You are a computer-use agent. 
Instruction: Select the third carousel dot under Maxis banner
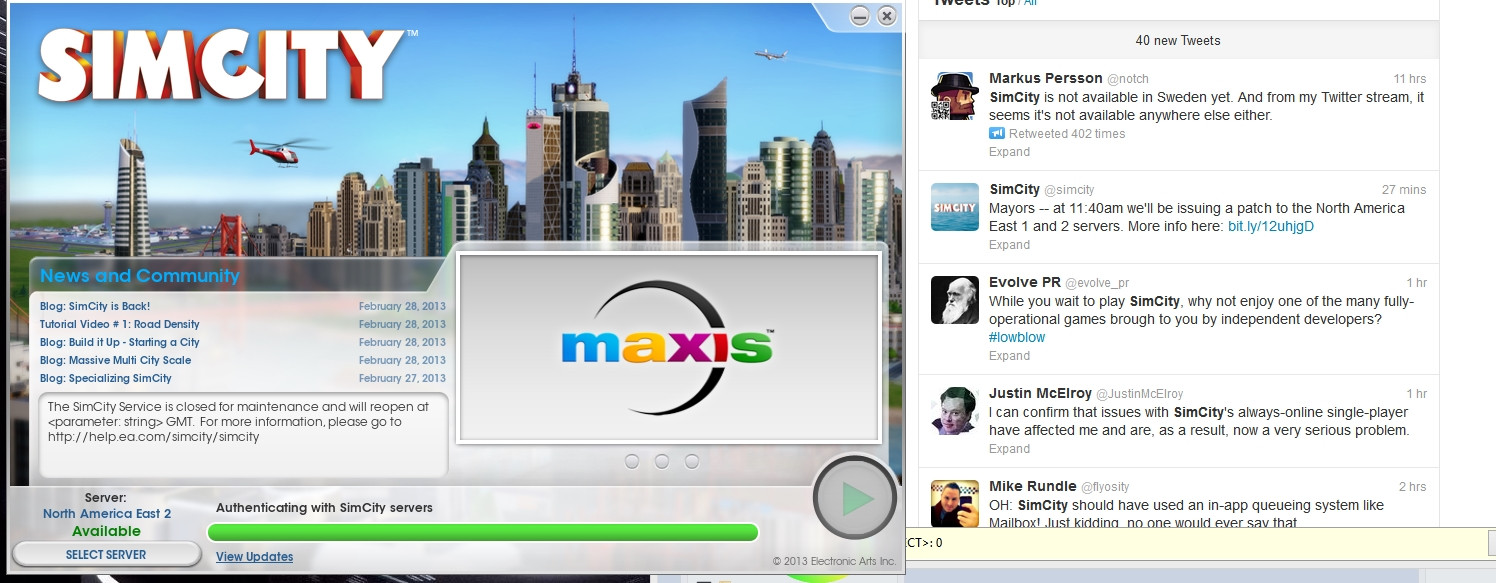(x=692, y=461)
